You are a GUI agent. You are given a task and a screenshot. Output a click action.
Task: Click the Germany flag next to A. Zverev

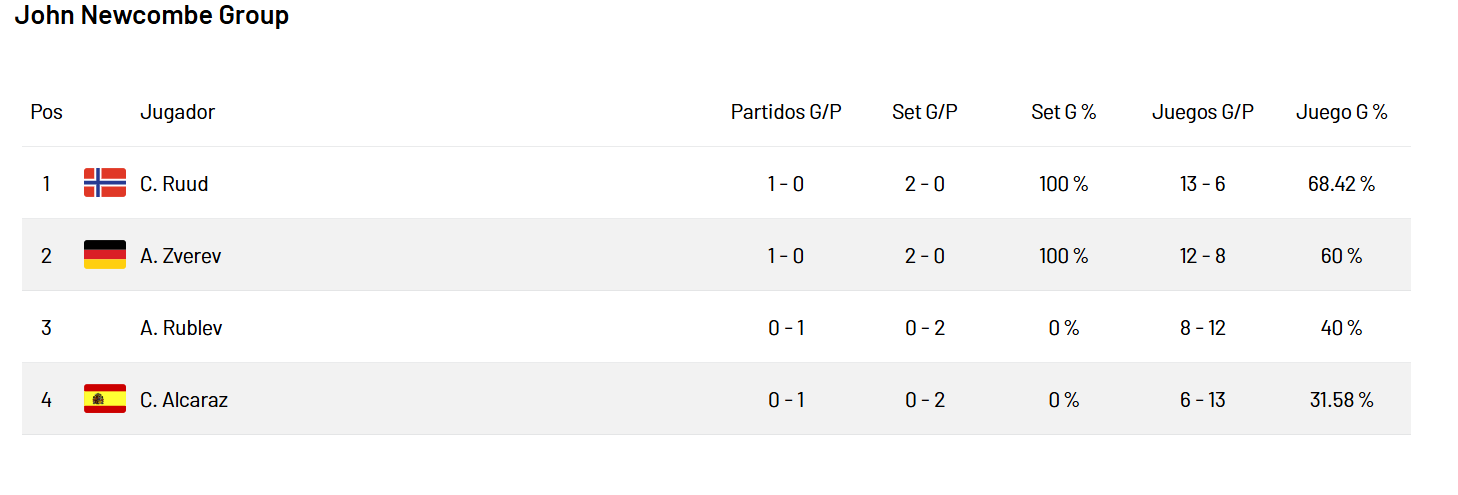click(x=105, y=255)
